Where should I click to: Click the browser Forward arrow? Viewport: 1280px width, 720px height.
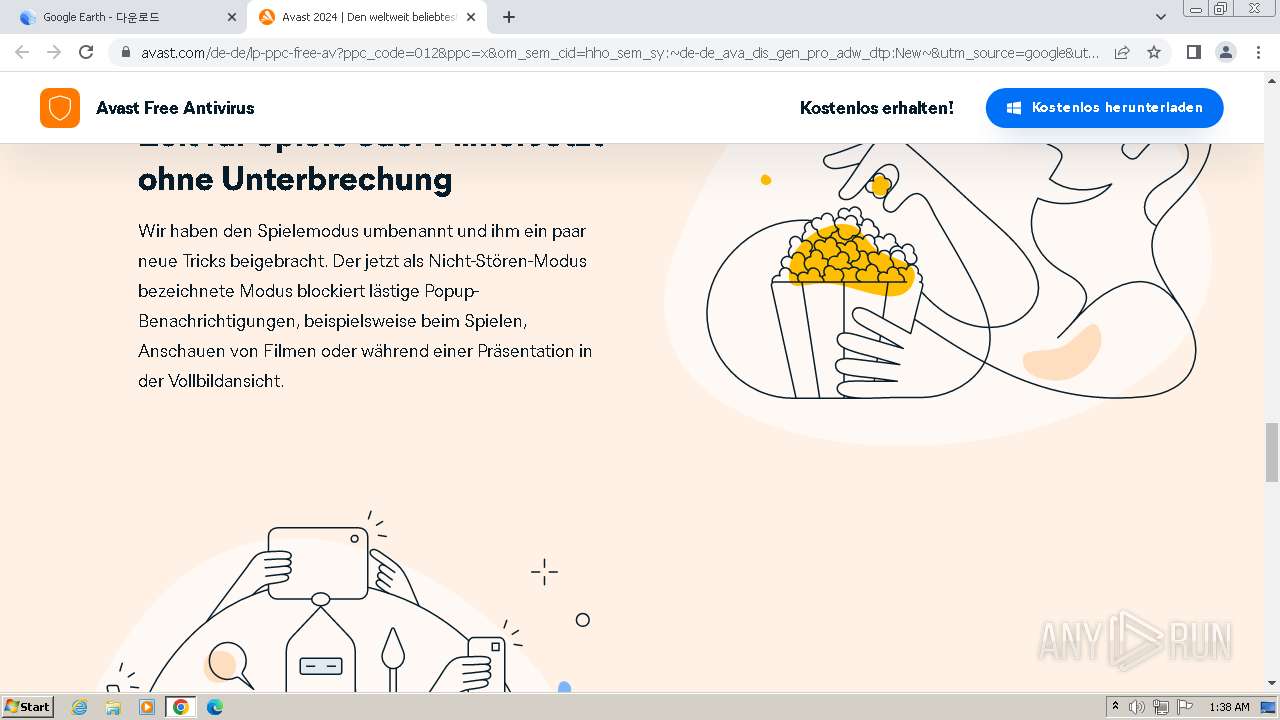(x=54, y=52)
